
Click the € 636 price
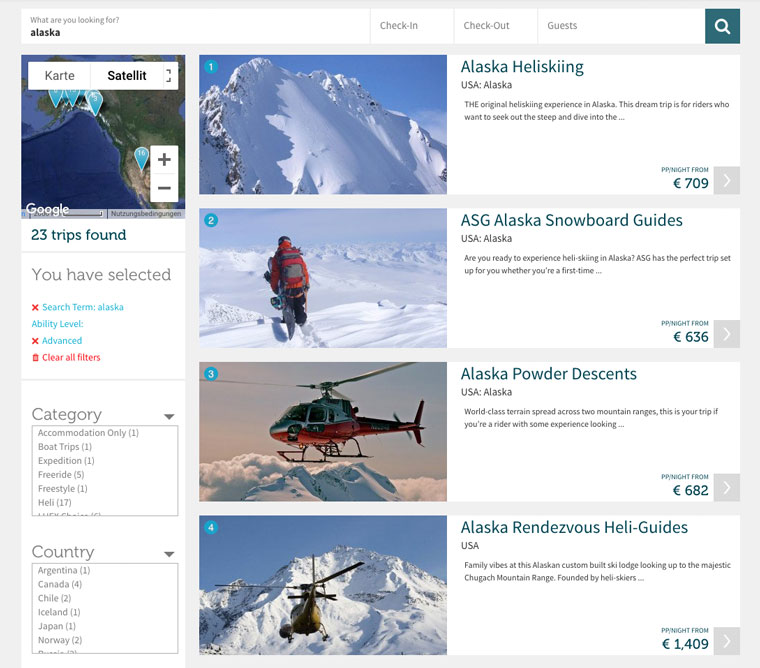coord(691,337)
